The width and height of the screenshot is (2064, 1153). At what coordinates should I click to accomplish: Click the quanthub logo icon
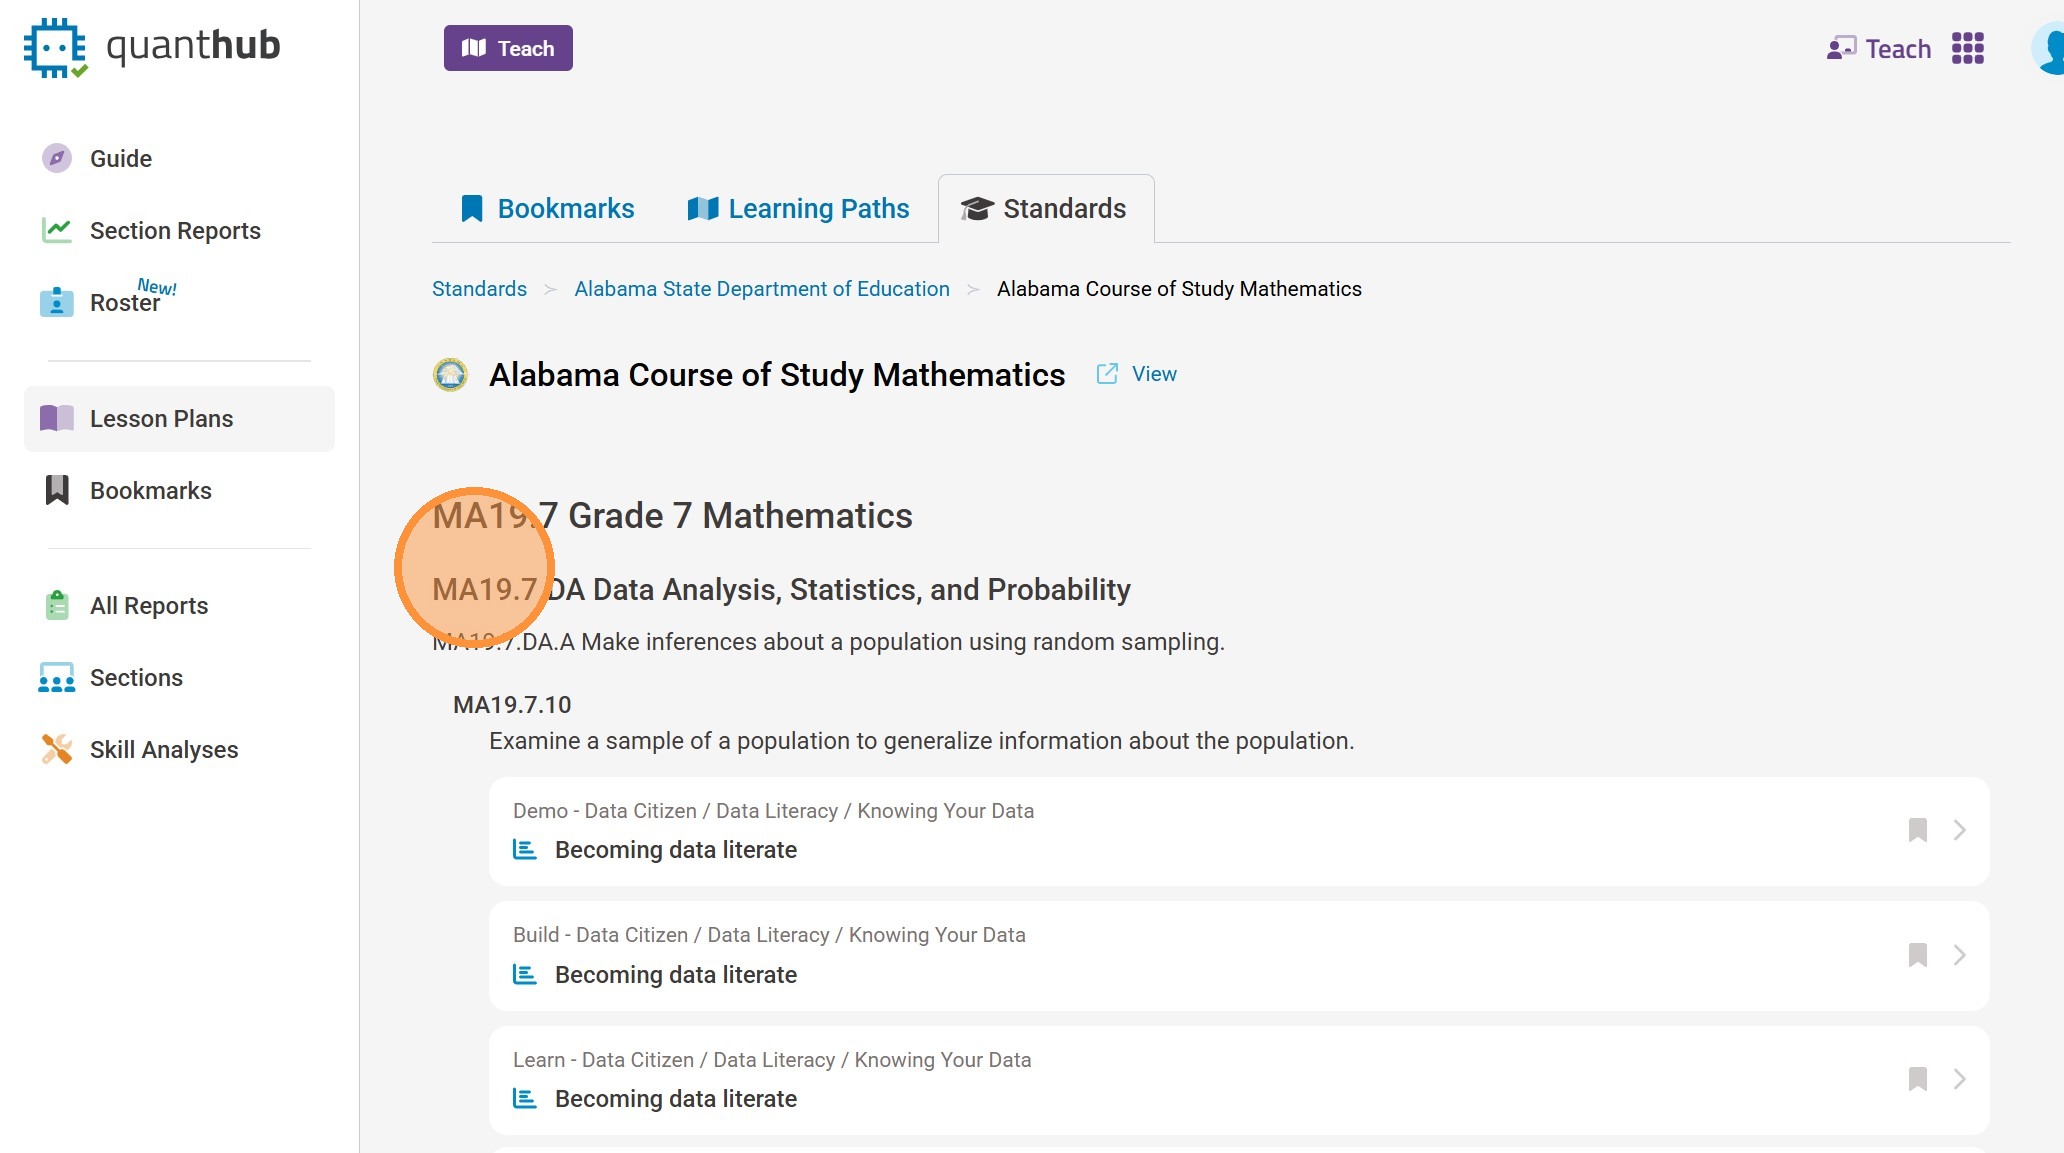(55, 47)
